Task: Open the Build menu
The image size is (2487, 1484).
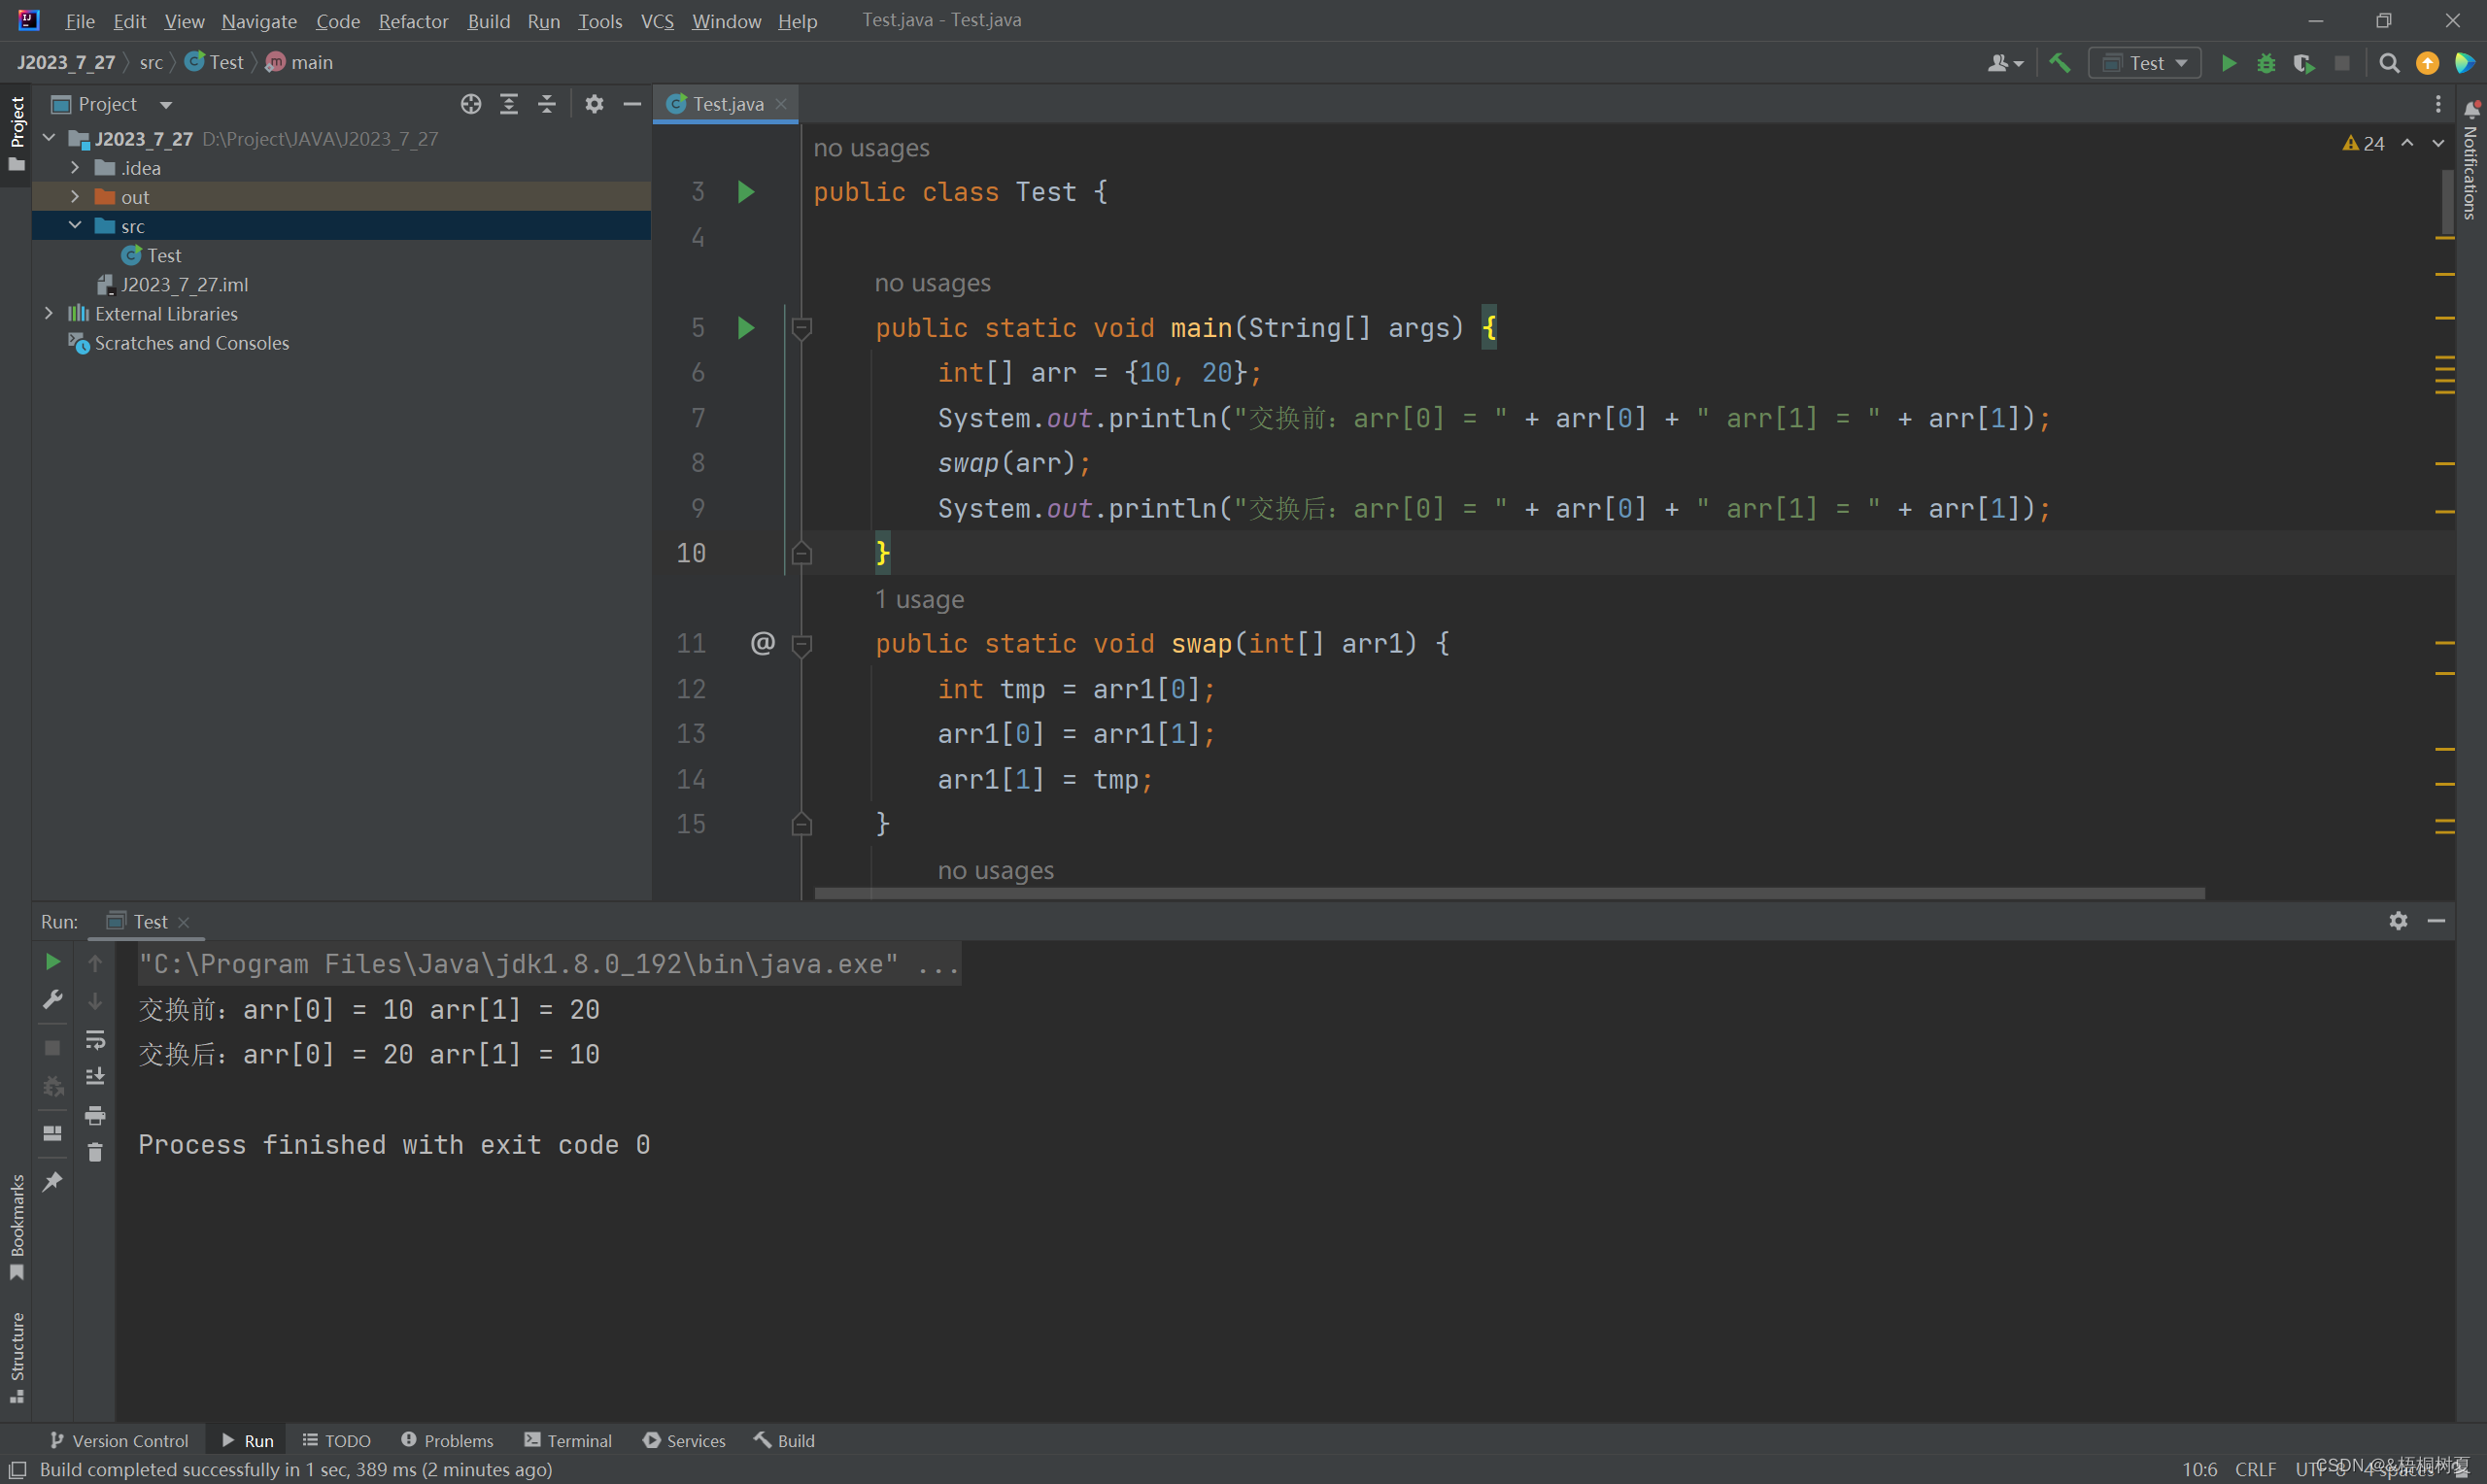Action: [488, 21]
